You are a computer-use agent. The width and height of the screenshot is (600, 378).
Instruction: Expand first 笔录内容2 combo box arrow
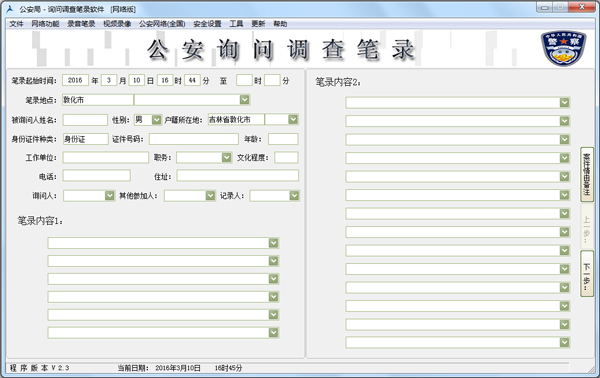564,102
